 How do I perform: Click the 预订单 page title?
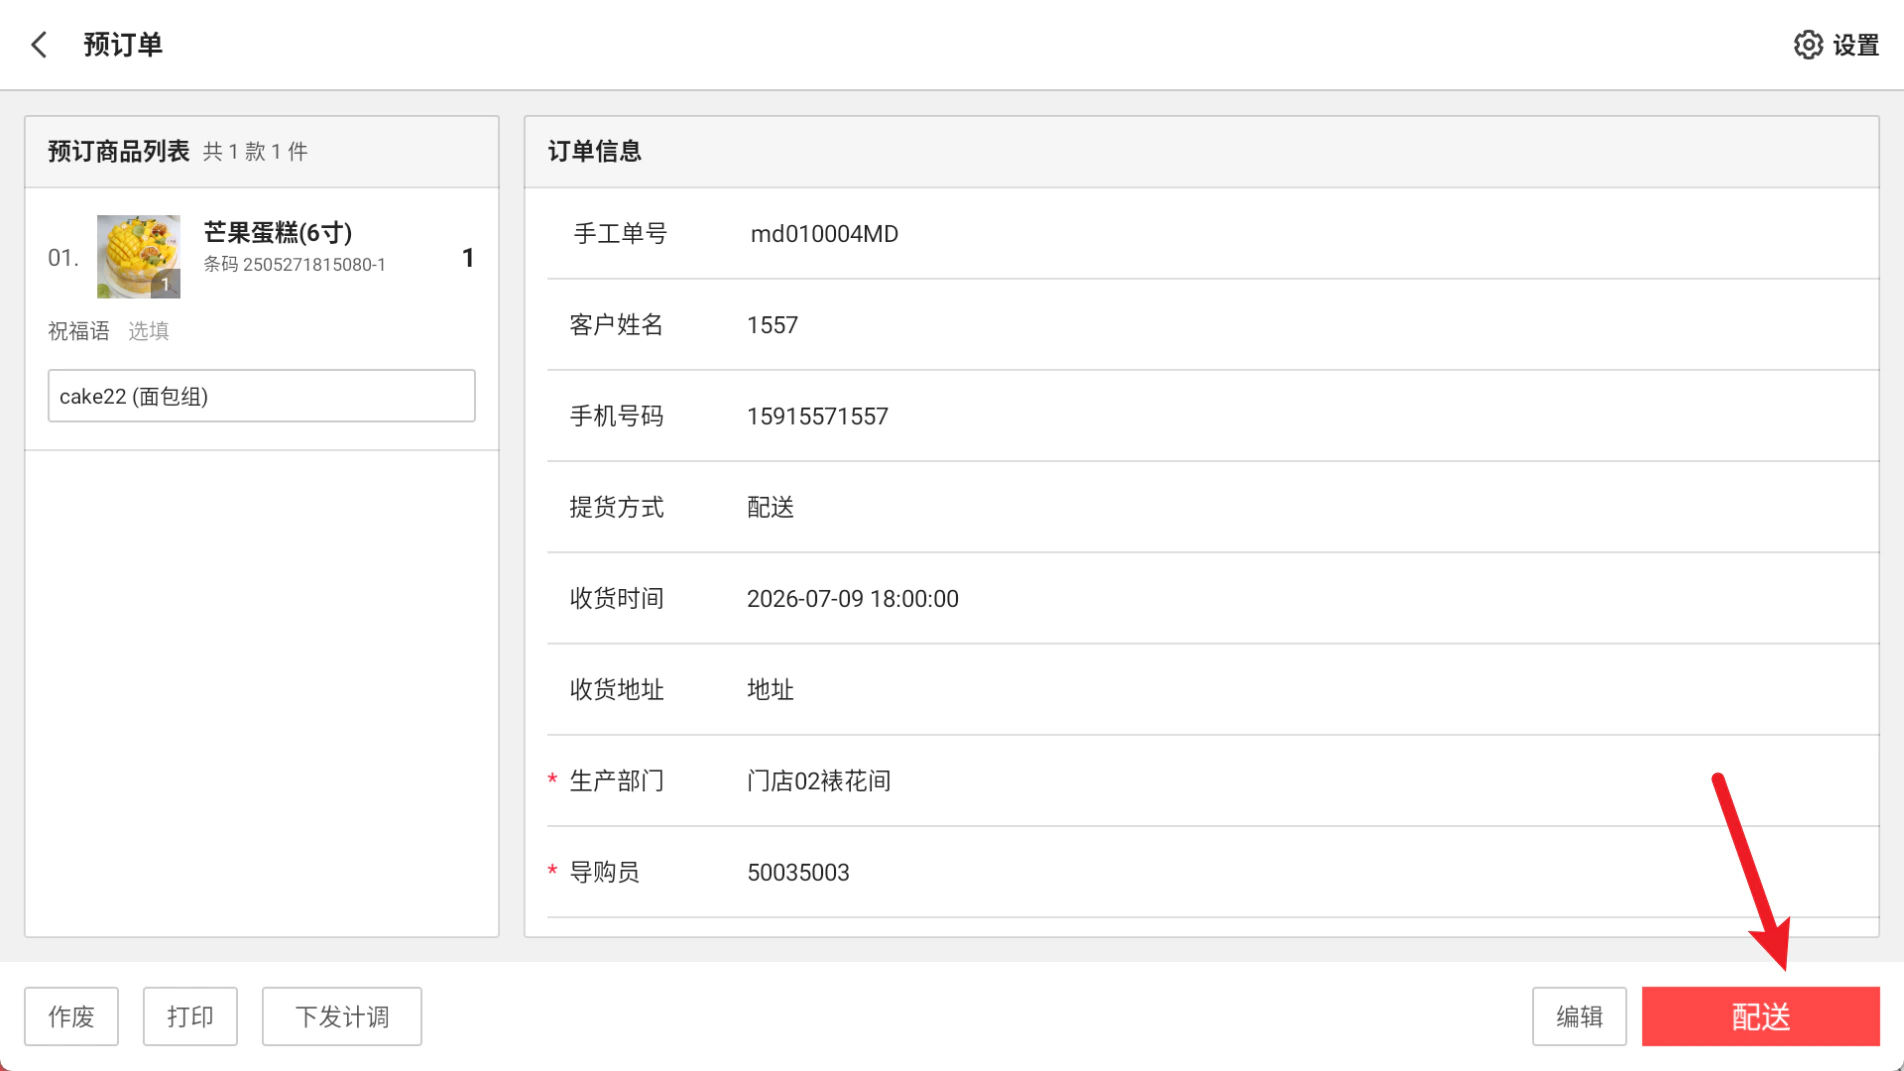(x=123, y=45)
